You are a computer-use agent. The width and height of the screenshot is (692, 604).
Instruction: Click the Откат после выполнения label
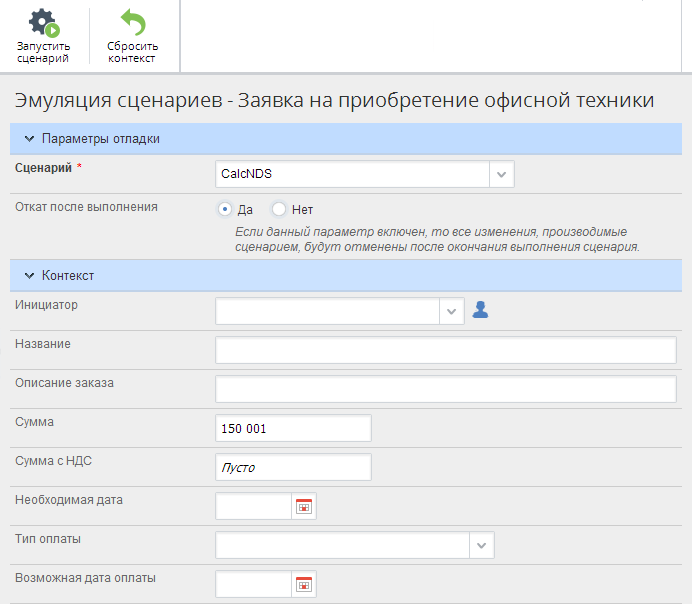(86, 207)
